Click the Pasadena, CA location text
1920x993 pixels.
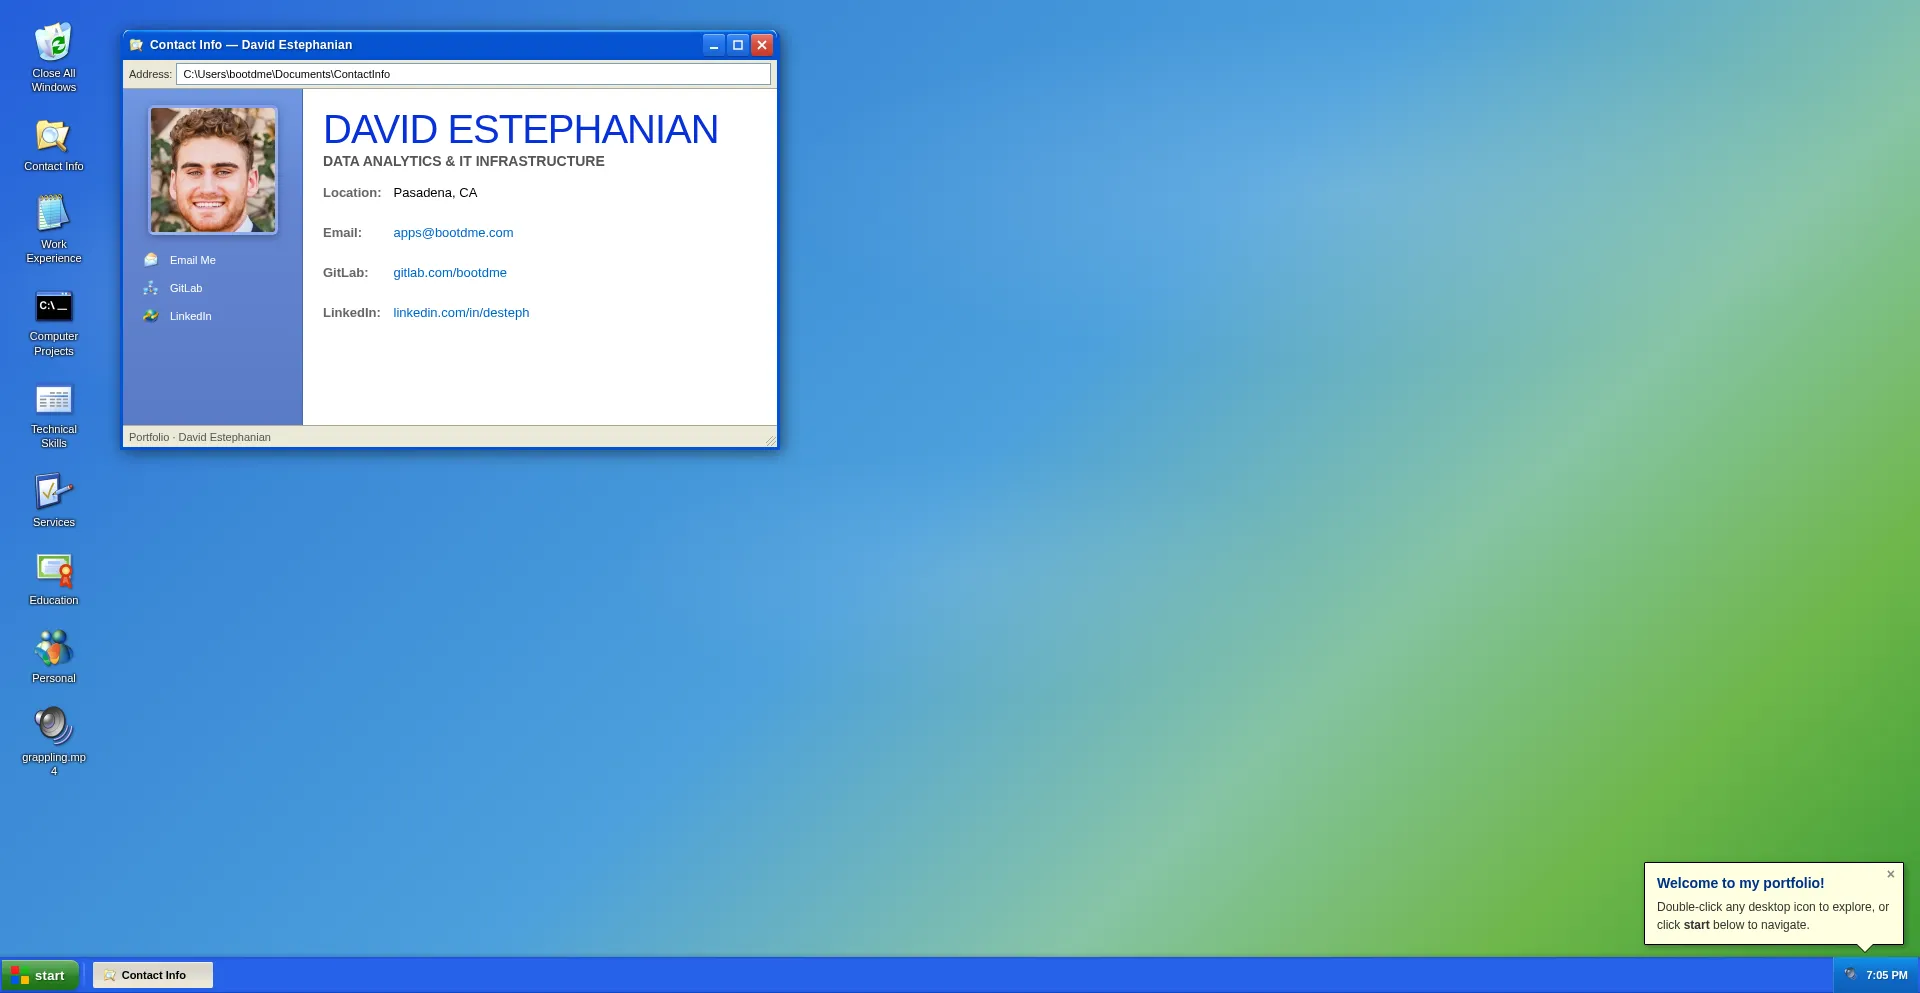click(435, 193)
